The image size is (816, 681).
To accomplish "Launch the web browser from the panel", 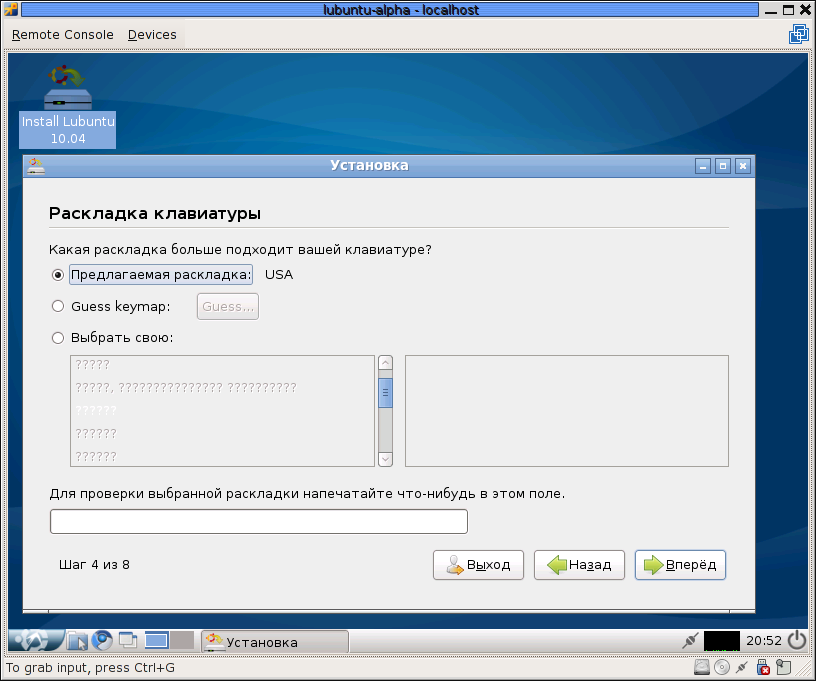I will coord(102,640).
